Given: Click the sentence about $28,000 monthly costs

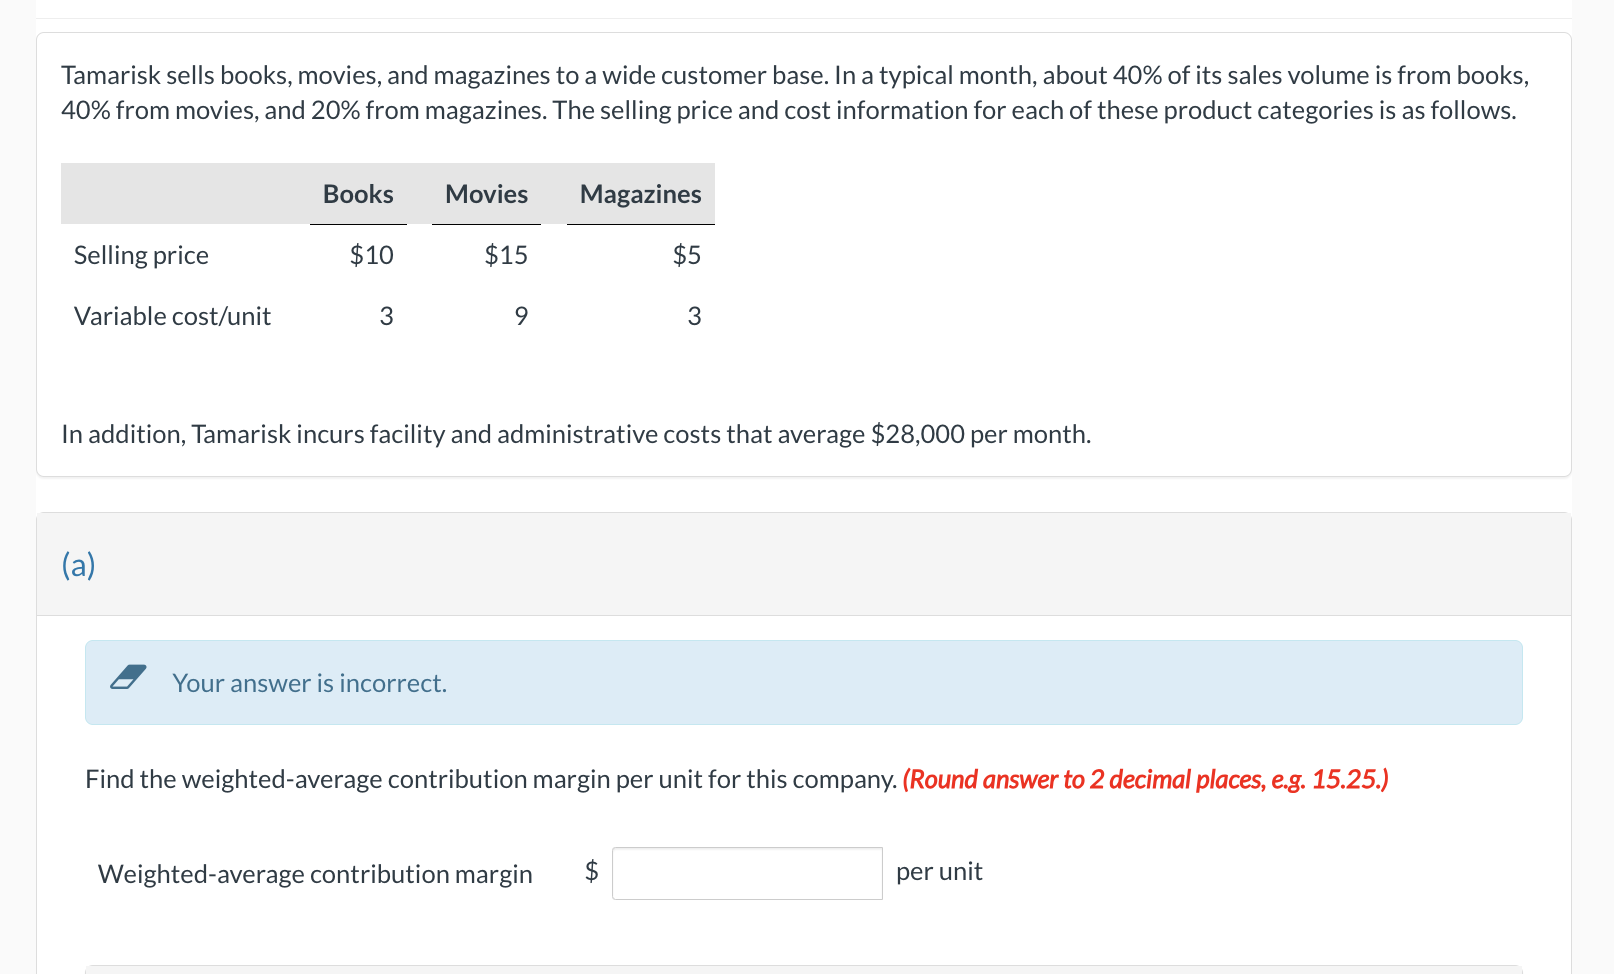Looking at the screenshot, I should tap(576, 434).
